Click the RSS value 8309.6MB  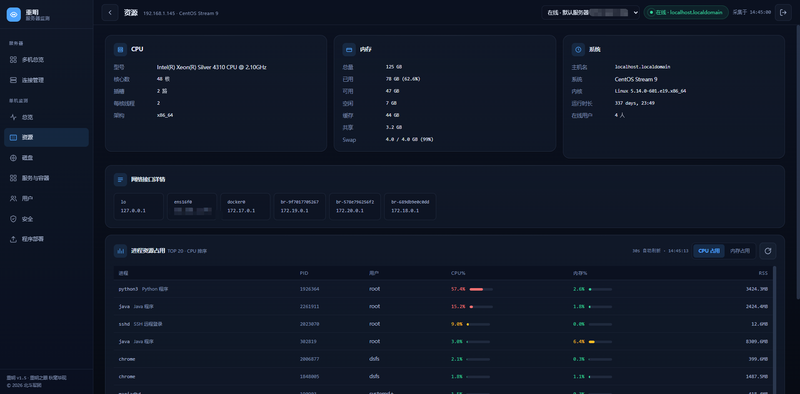[756, 341]
